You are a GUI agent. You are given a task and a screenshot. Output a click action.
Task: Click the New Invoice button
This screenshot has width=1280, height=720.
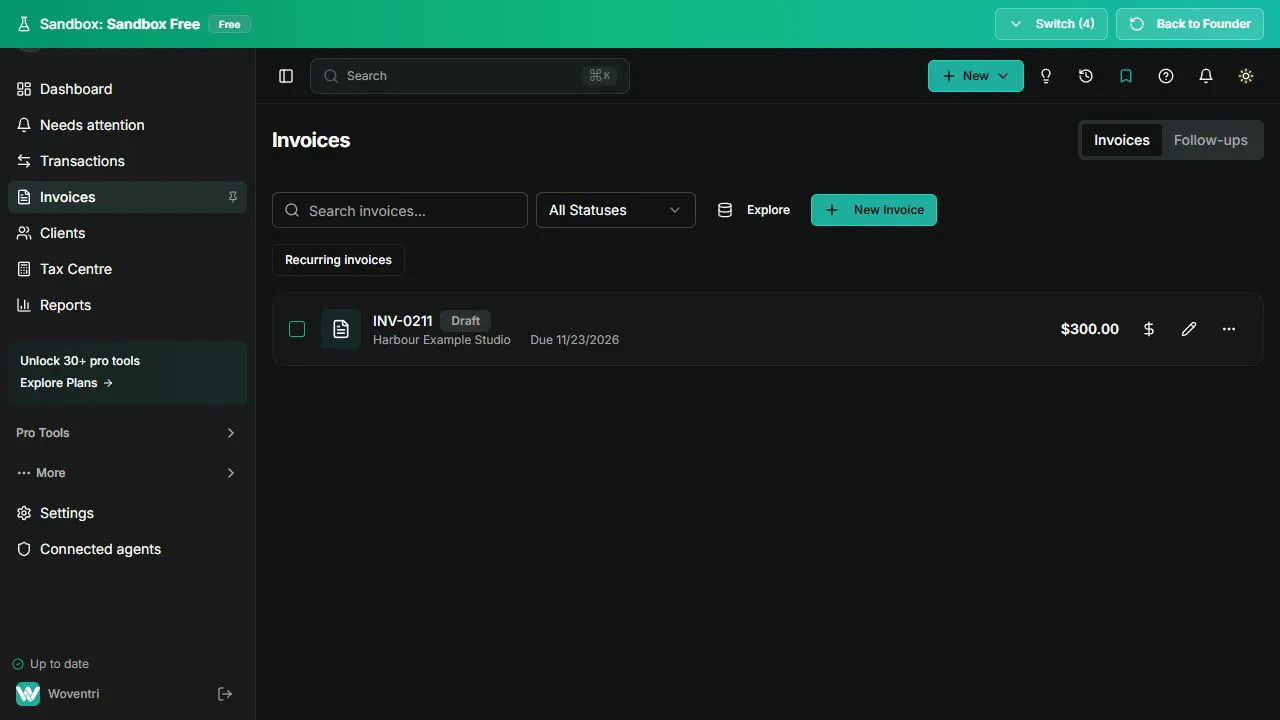[874, 210]
